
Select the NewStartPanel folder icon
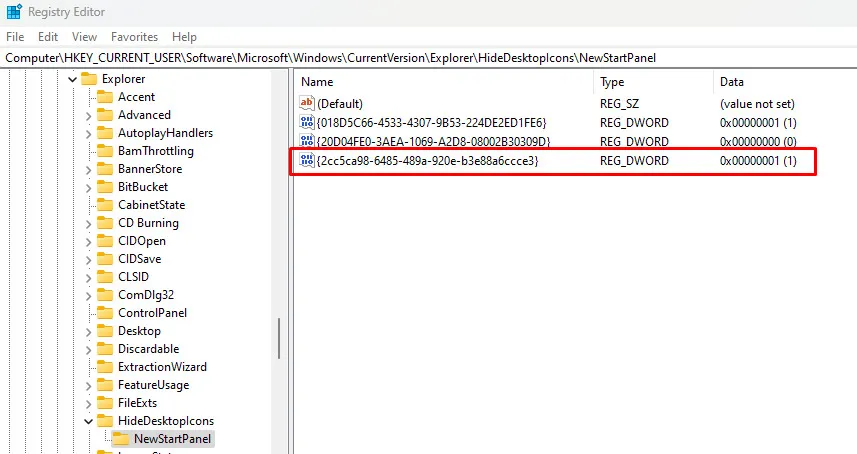(x=121, y=439)
